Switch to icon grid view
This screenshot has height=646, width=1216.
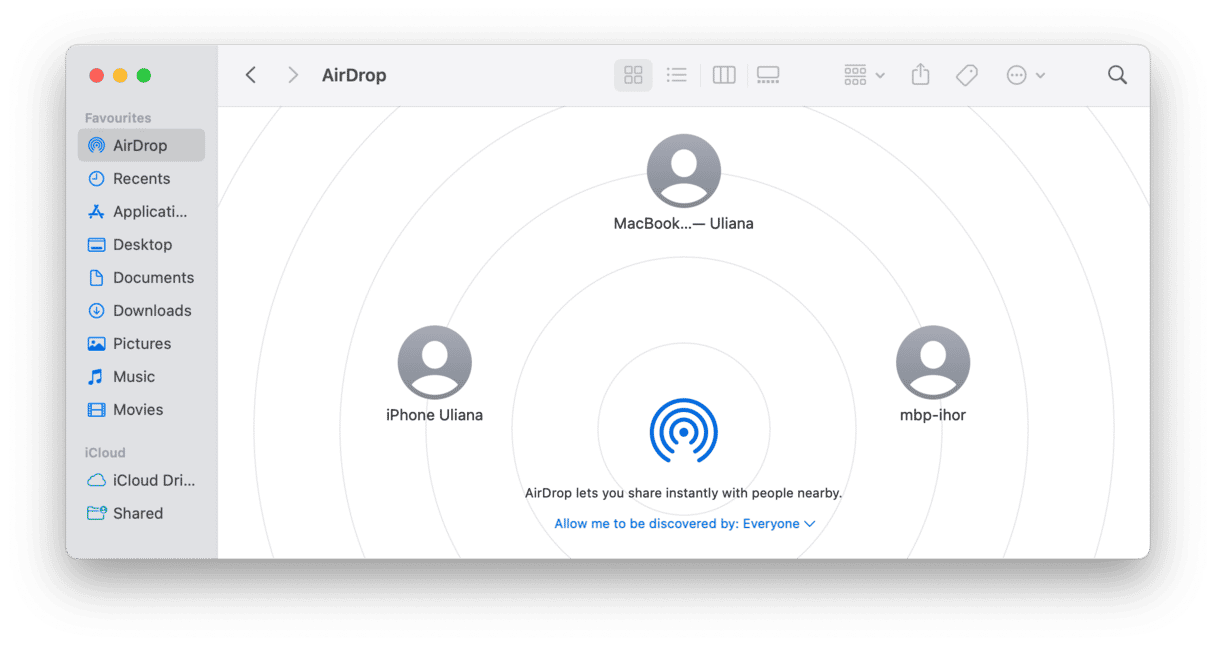(633, 75)
